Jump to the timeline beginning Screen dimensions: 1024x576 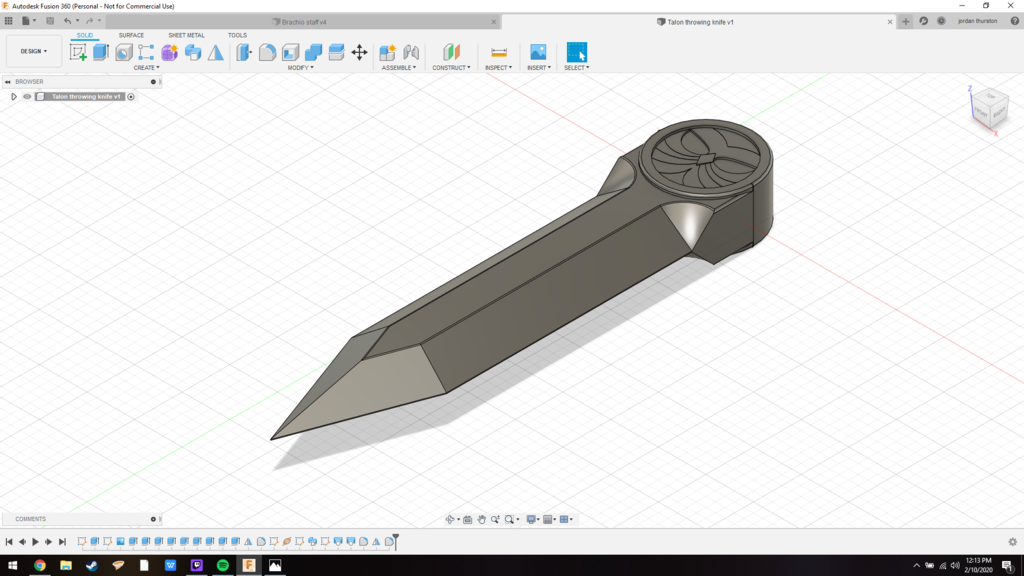[9, 541]
